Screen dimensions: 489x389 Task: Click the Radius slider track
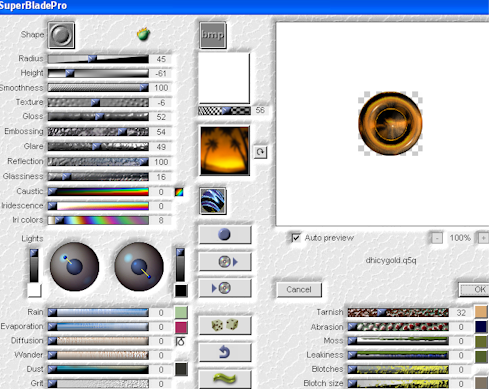(x=98, y=59)
